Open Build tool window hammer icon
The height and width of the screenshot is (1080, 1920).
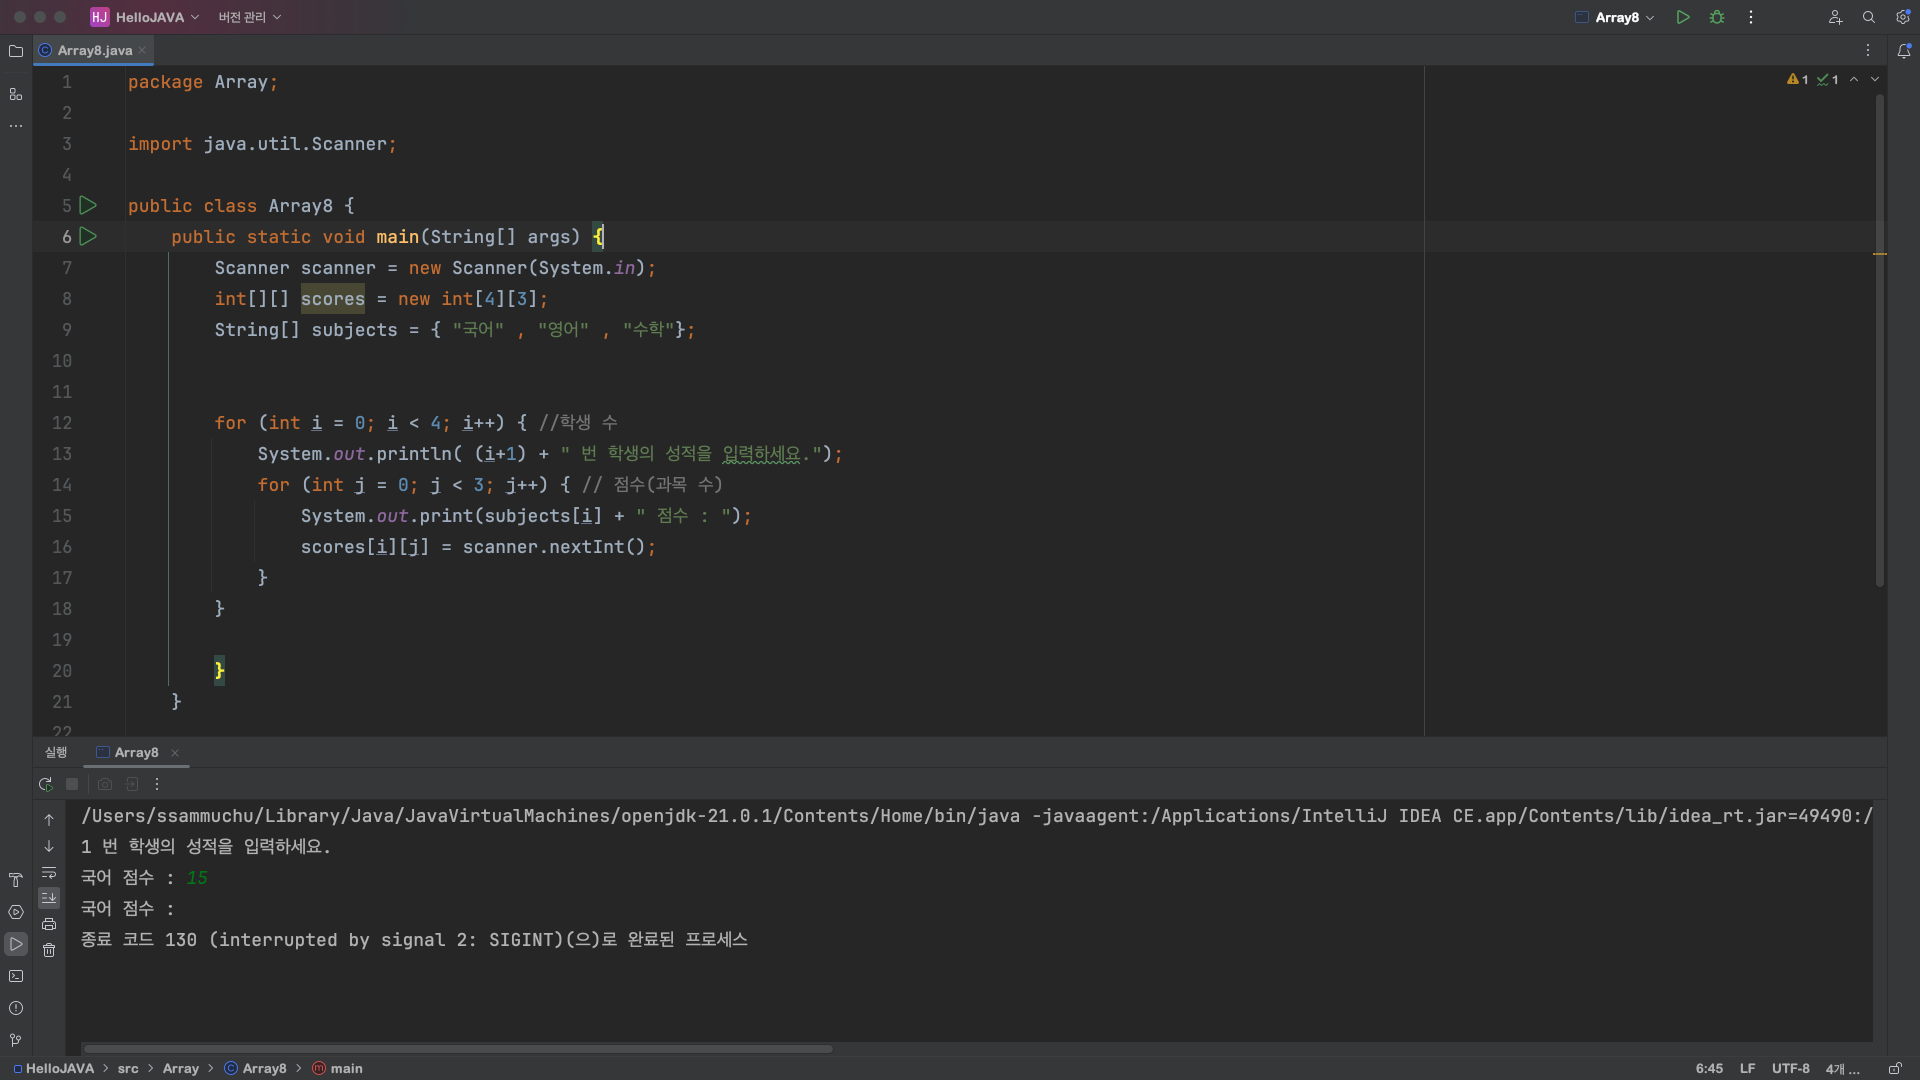coord(16,880)
